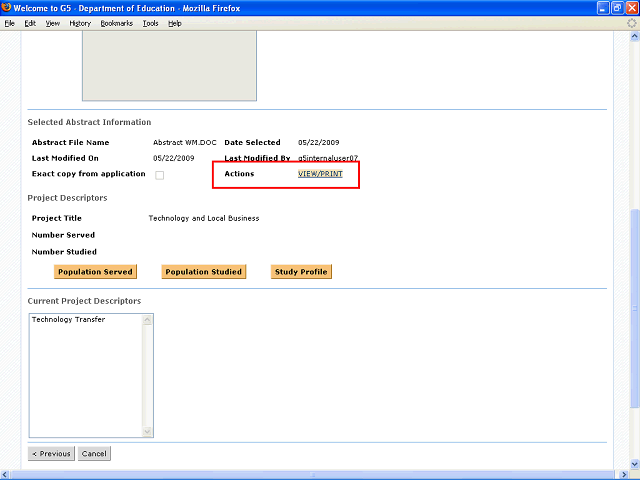Click the descriptors list scroll-down arrow

(x=147, y=431)
